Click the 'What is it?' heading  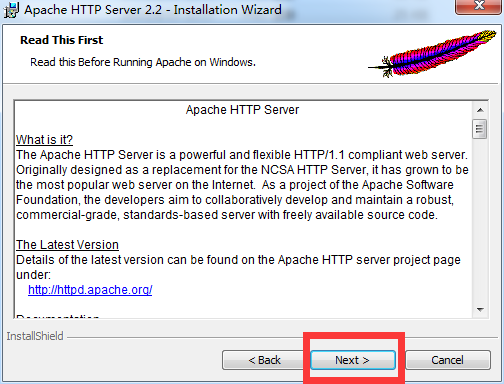click(44, 140)
